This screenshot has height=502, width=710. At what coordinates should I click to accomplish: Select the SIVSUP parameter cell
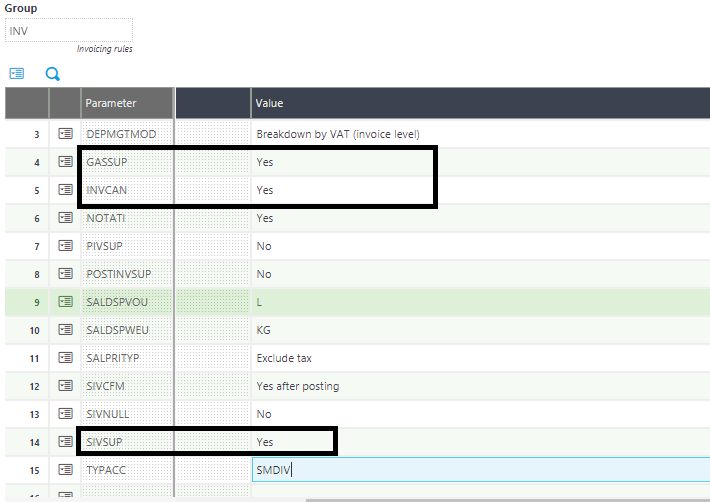pos(127,442)
